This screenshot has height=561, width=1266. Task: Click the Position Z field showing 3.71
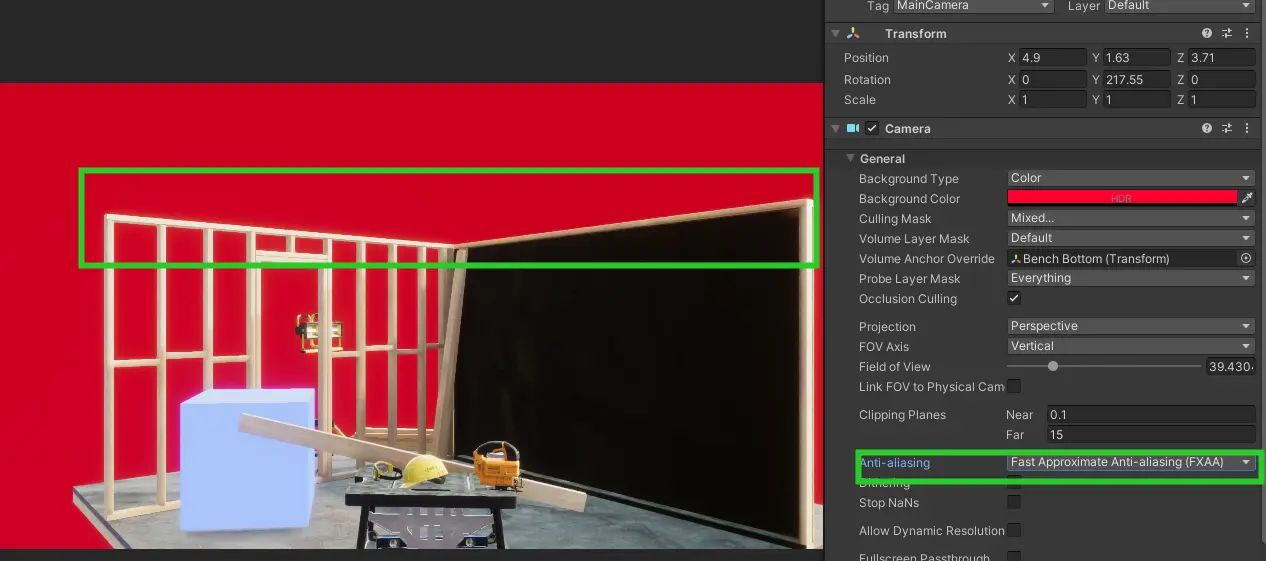pos(1221,57)
